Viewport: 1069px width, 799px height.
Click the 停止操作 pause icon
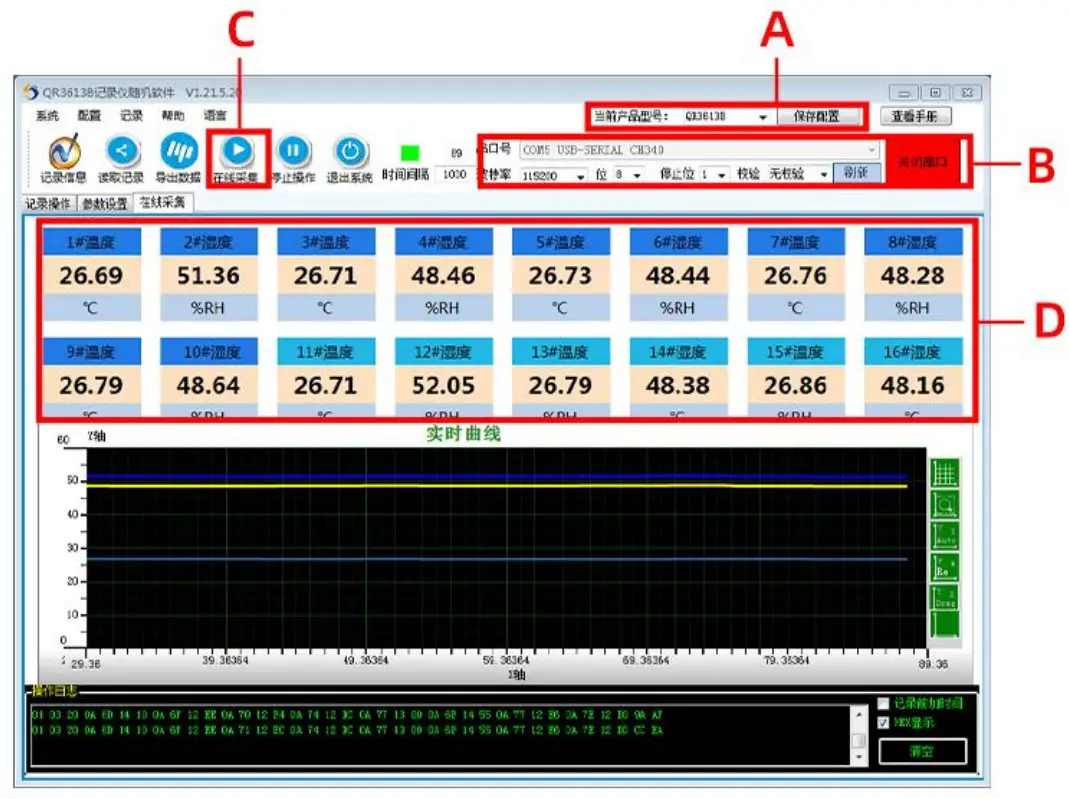coord(294,151)
